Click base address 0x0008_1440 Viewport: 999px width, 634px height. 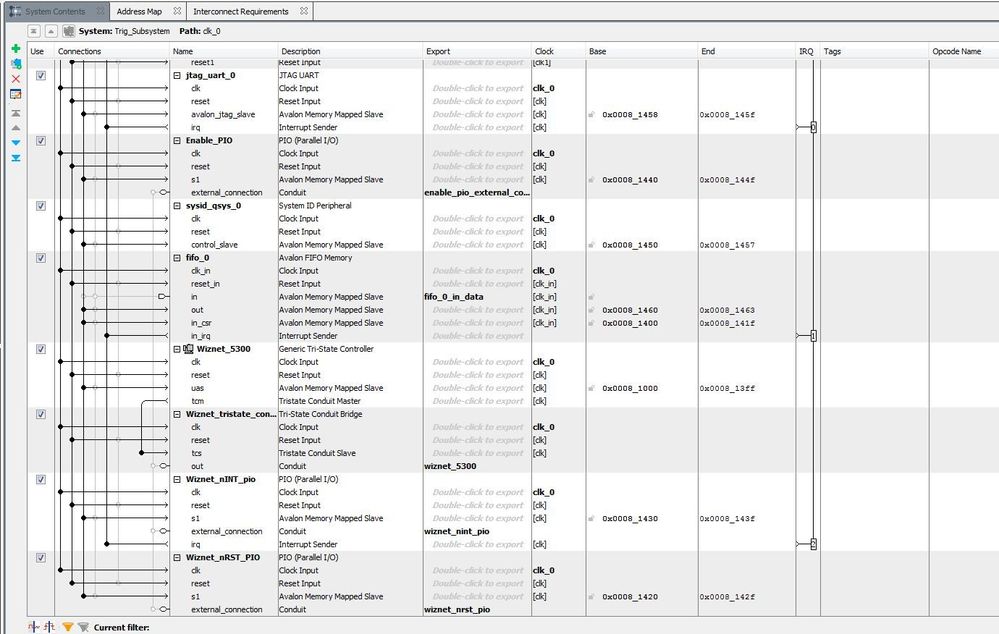click(x=630, y=180)
